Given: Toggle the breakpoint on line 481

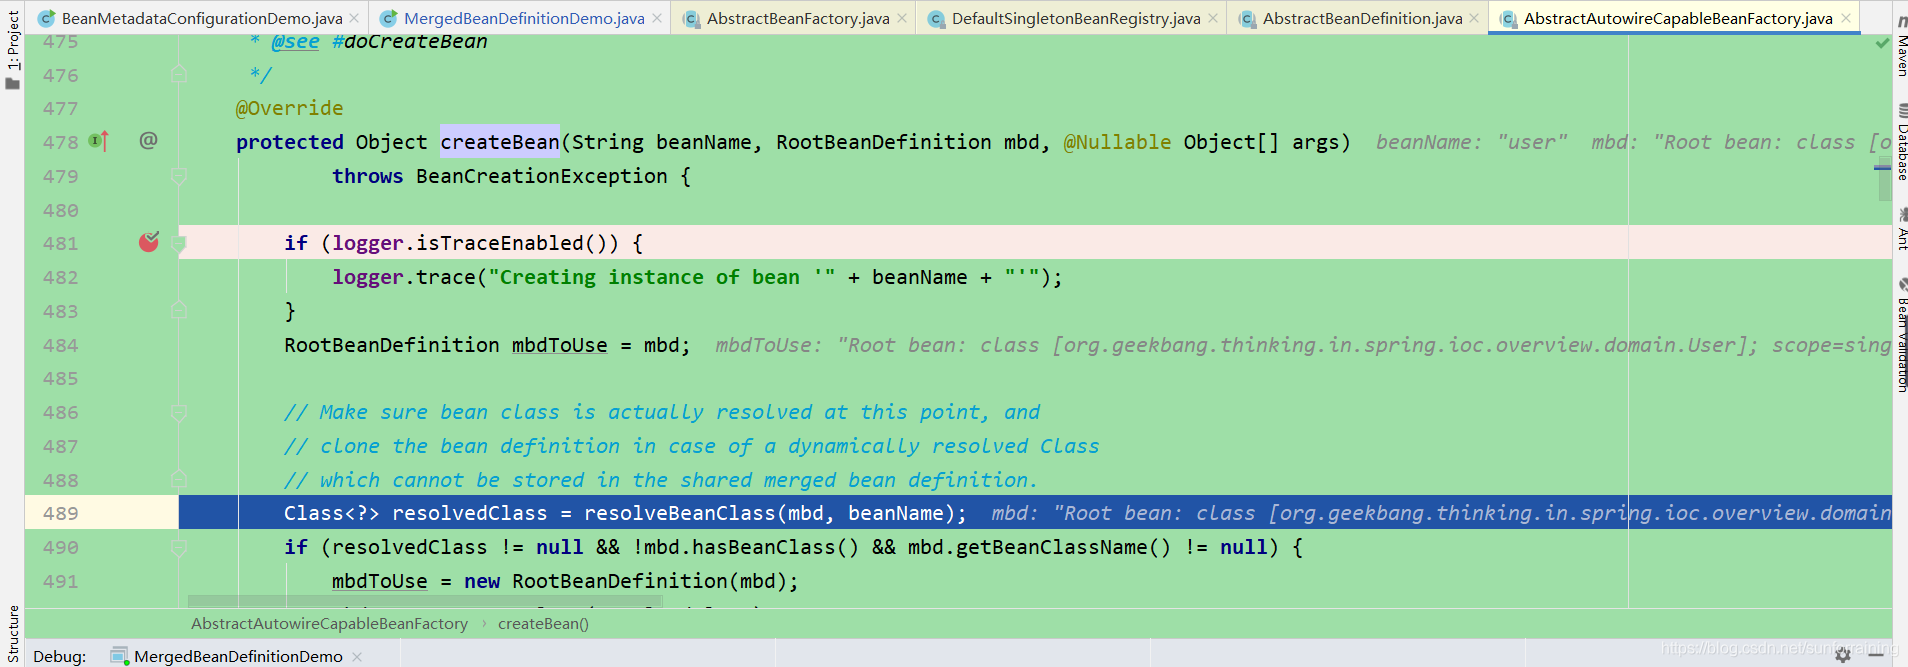Looking at the screenshot, I should [149, 242].
